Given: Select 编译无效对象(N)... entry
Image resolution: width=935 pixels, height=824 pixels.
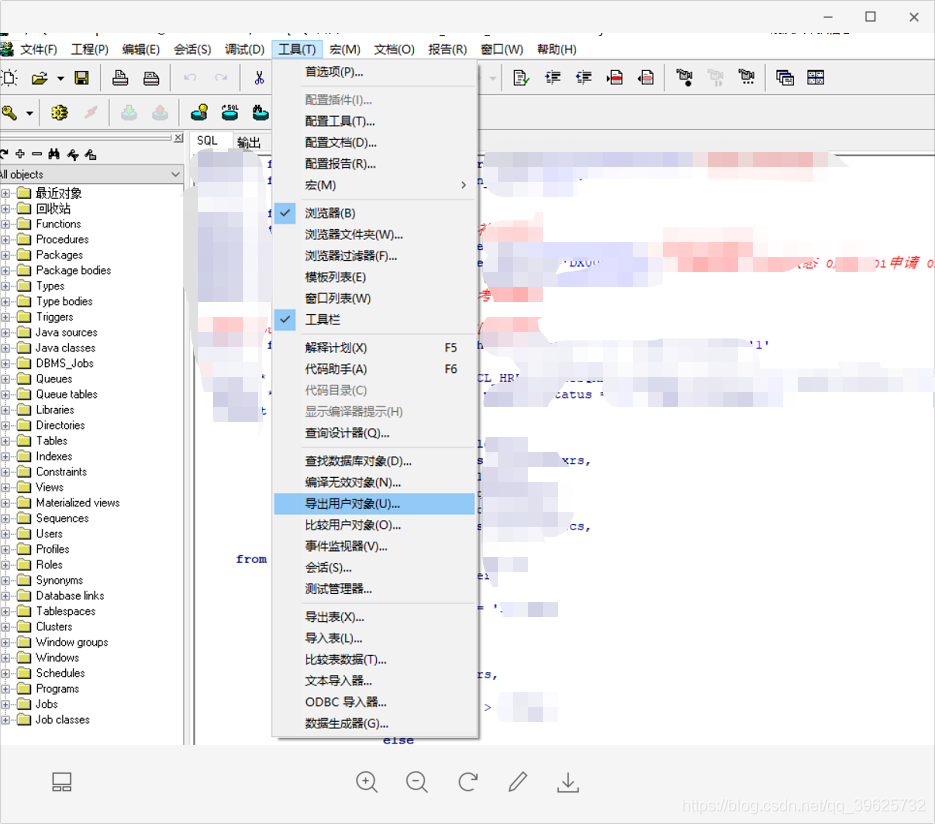Looking at the screenshot, I should coord(374,482).
